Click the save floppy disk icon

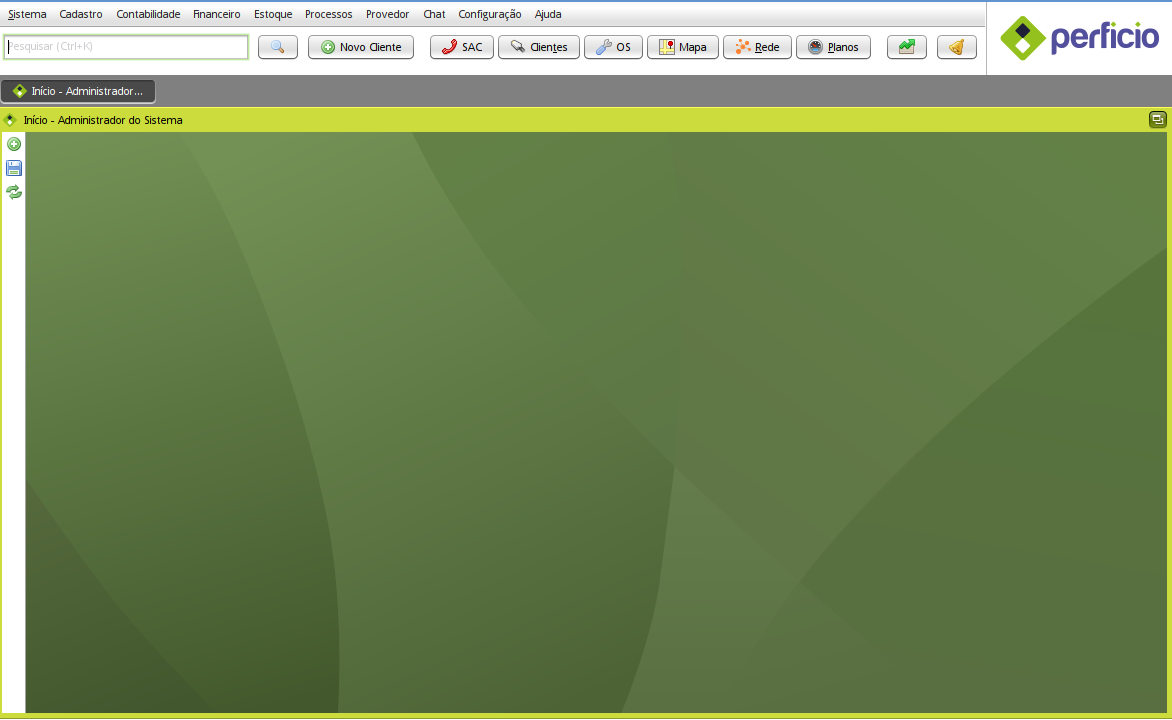click(13, 167)
